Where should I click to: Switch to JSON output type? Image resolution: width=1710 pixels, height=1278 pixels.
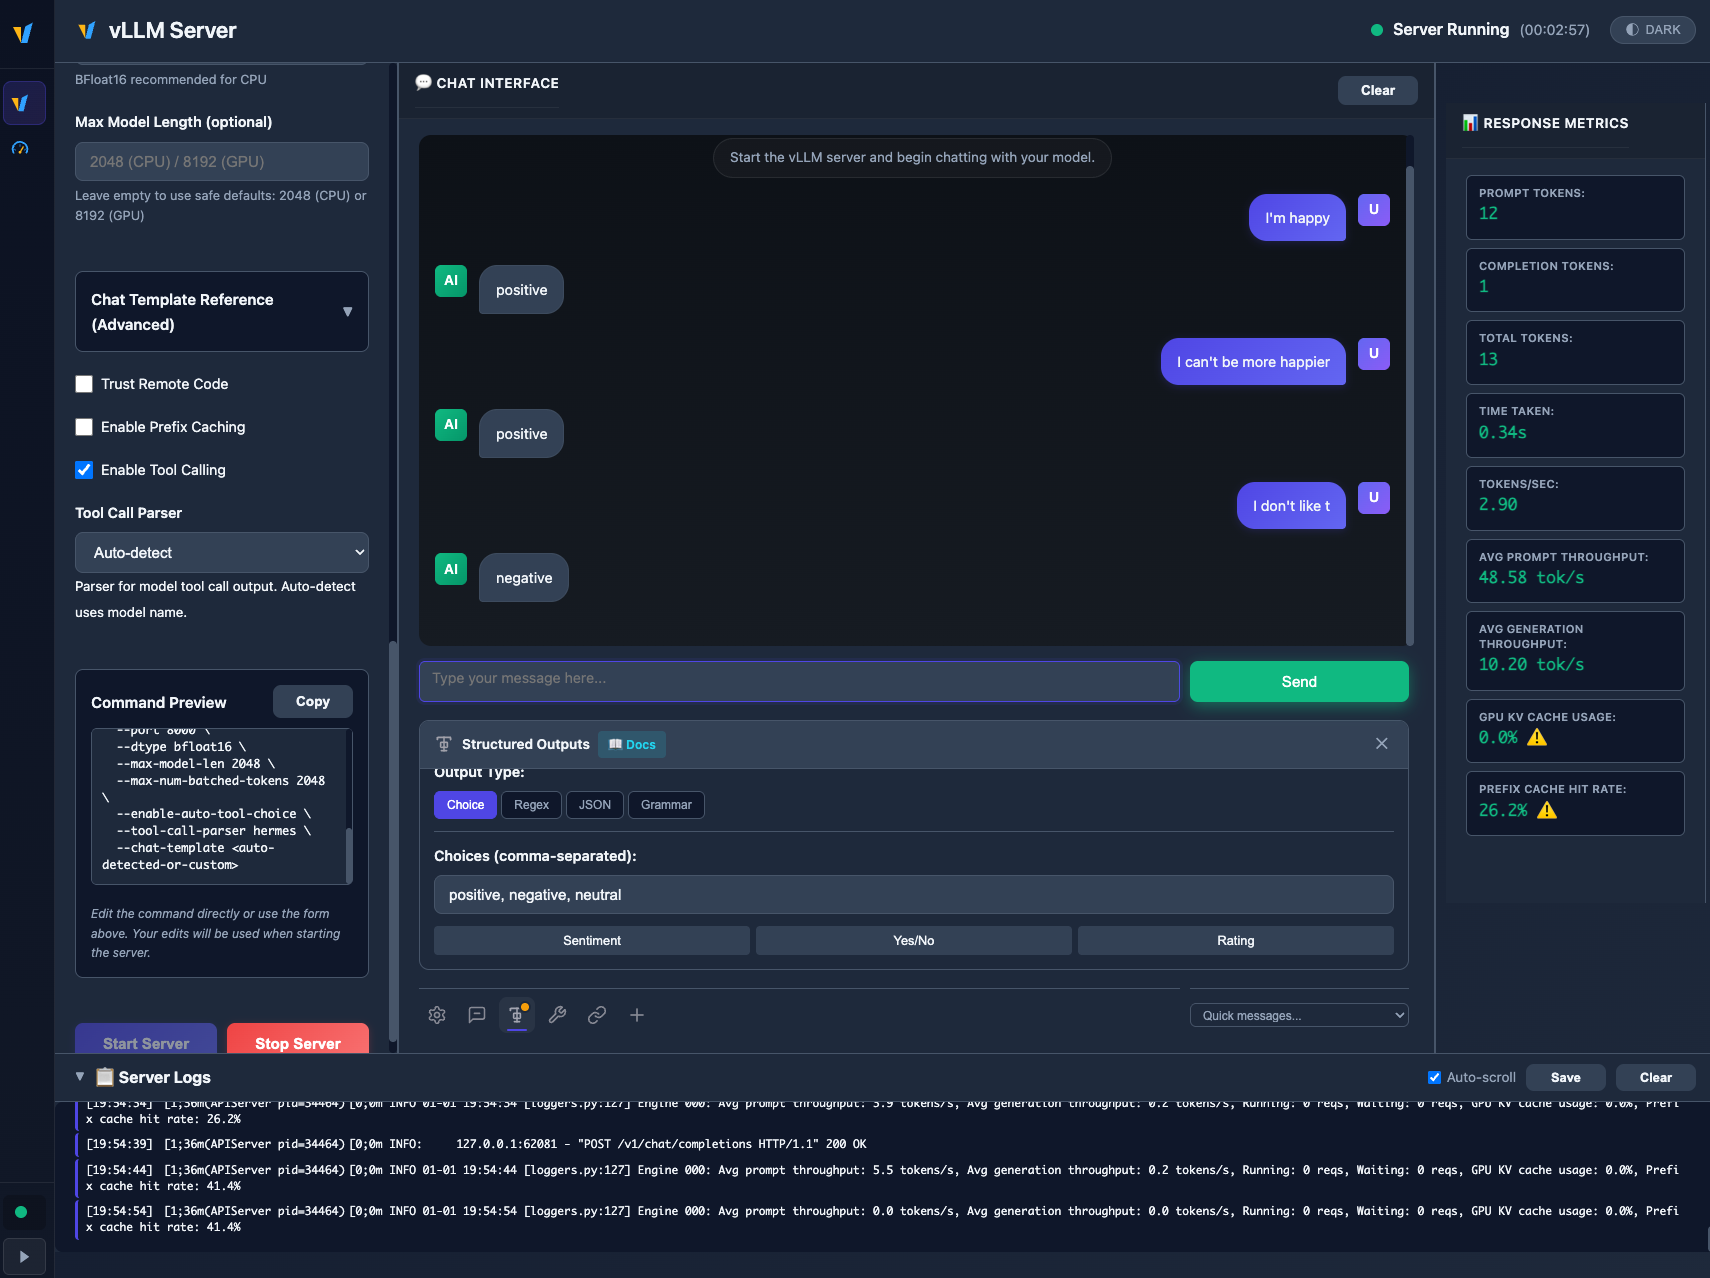click(x=595, y=805)
